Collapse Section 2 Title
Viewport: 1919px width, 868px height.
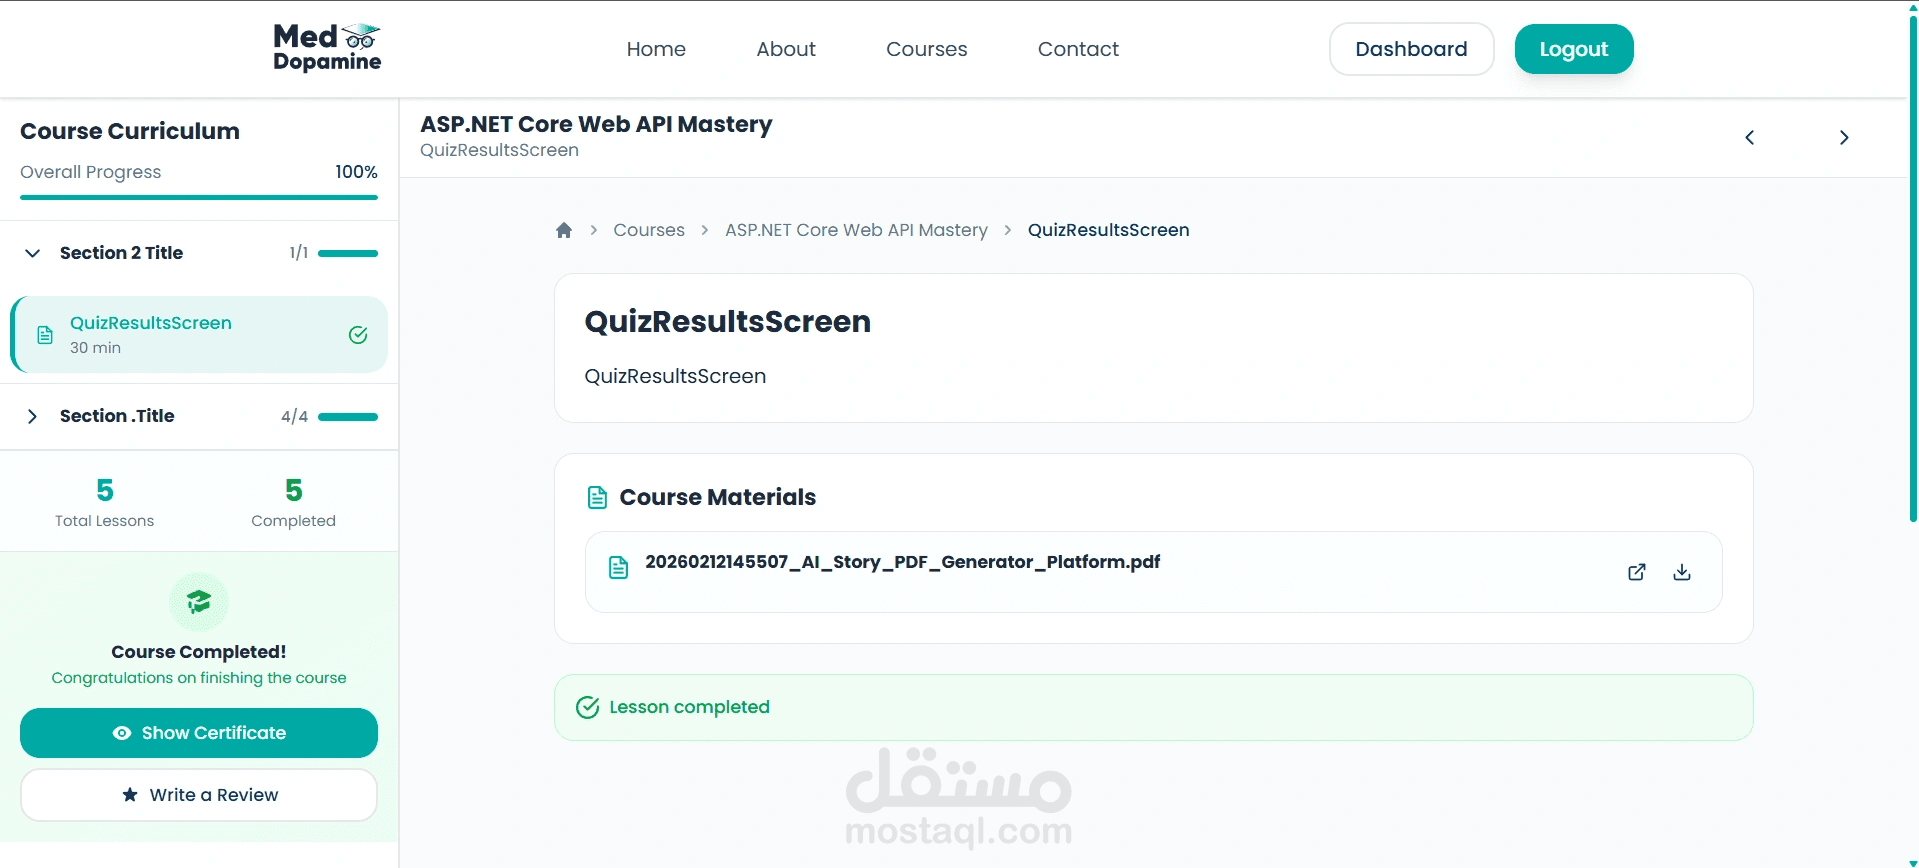coord(33,253)
